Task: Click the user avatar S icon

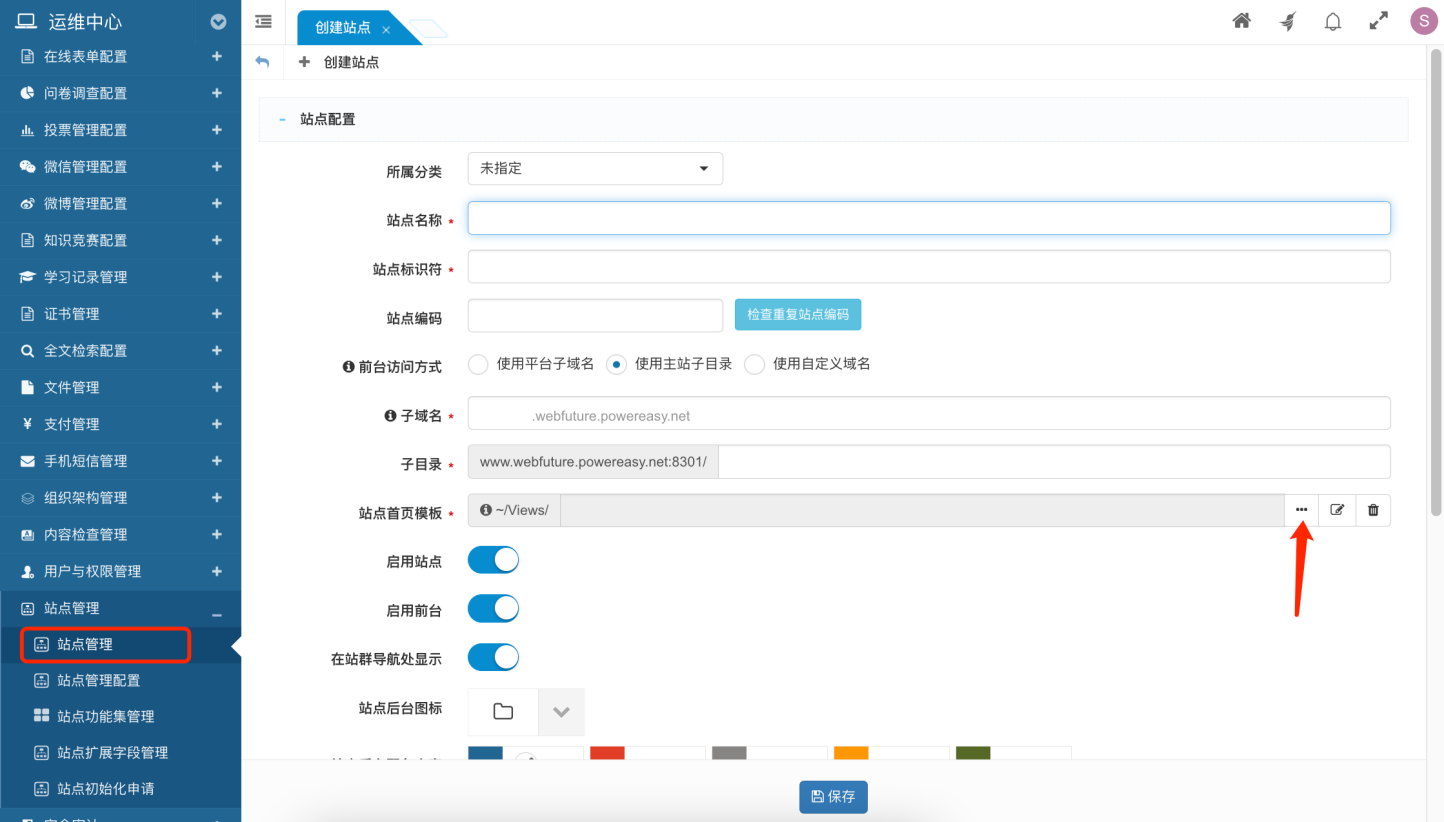Action: (1423, 21)
